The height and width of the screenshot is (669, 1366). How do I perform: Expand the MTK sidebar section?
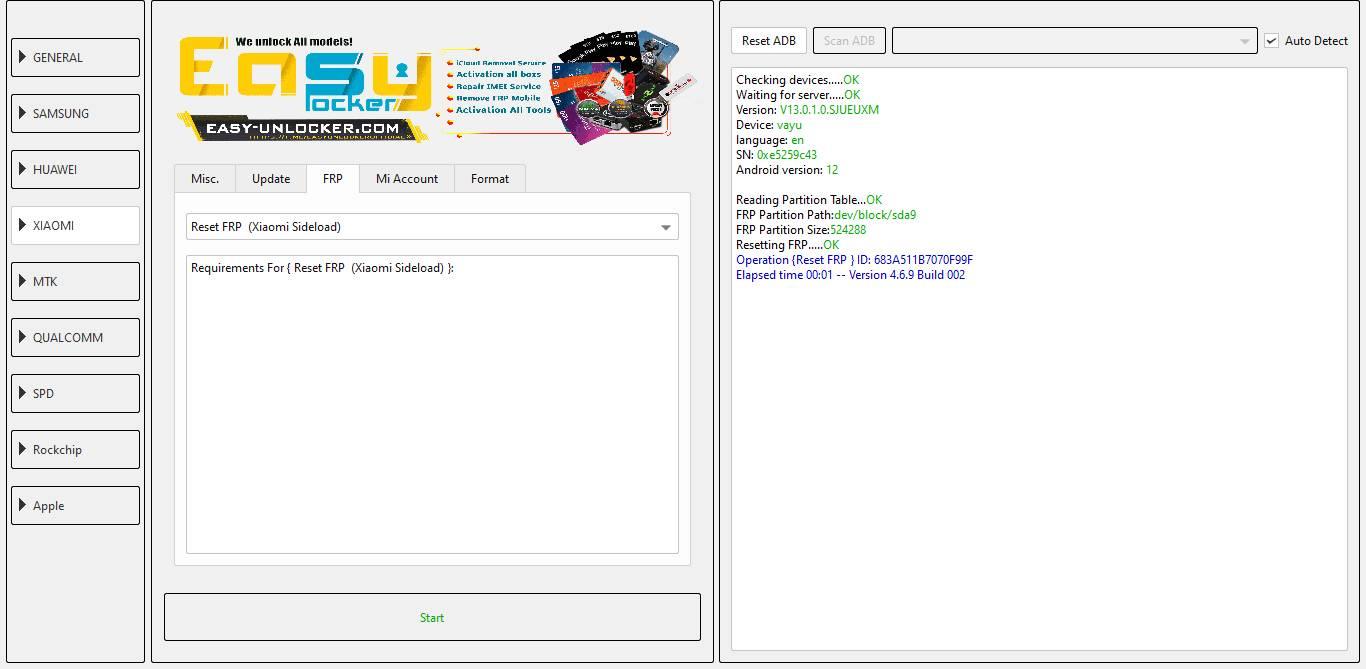75,281
